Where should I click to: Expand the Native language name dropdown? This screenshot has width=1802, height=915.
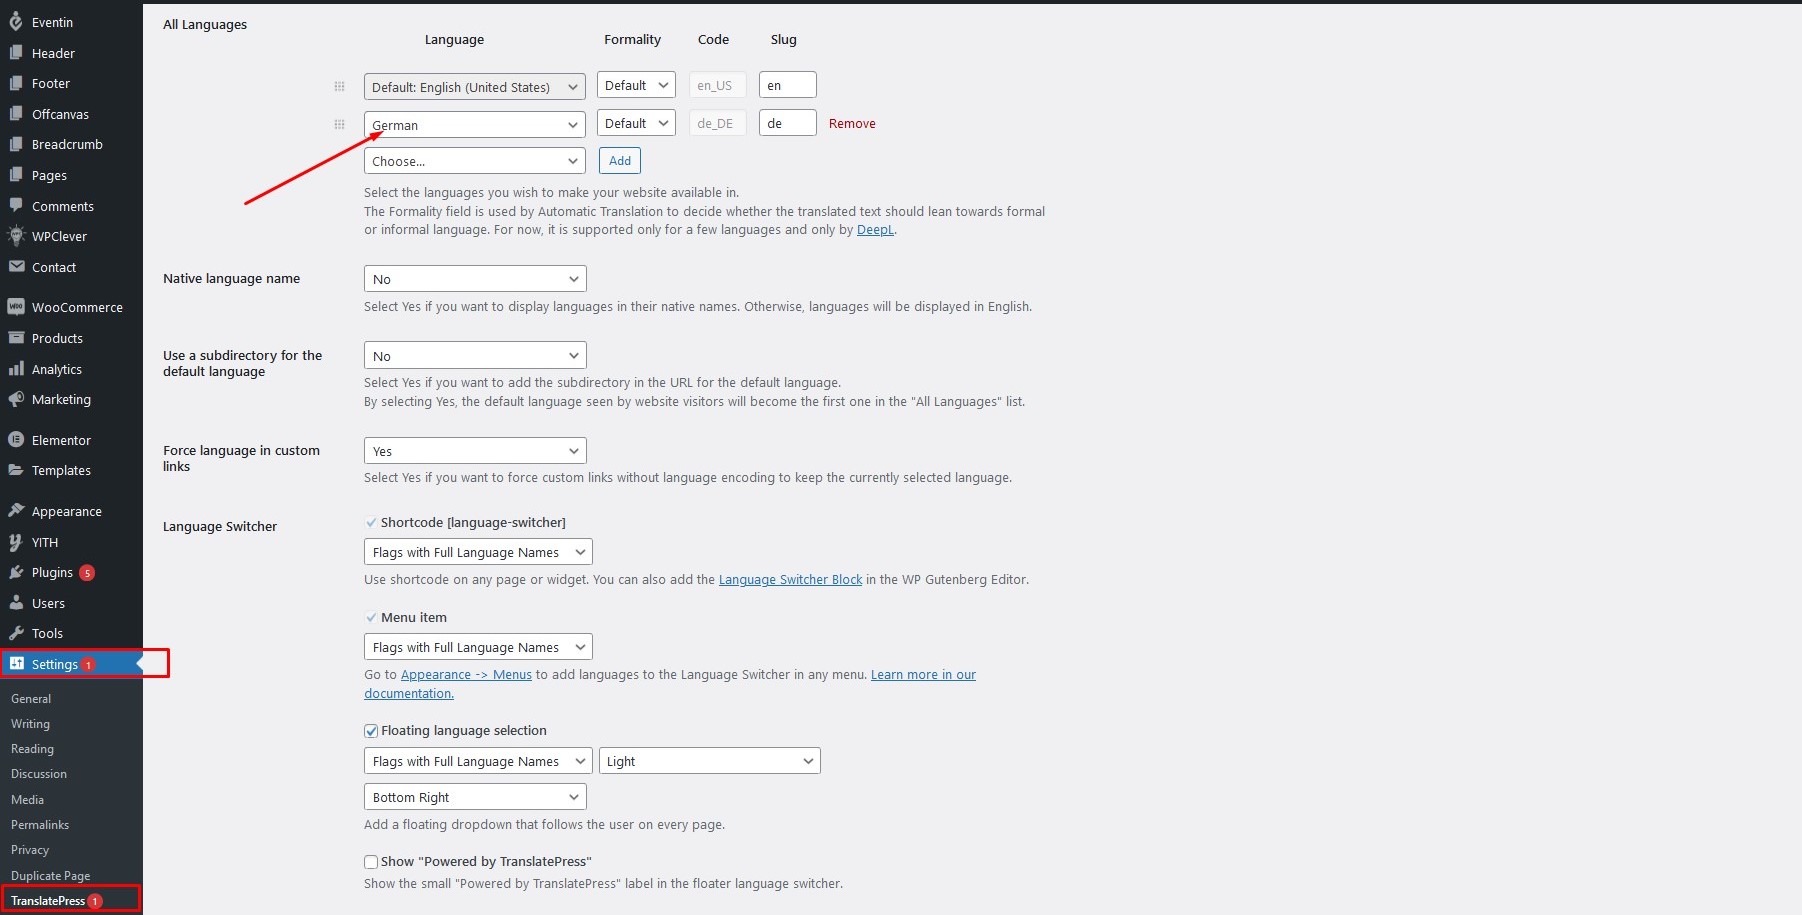point(475,279)
